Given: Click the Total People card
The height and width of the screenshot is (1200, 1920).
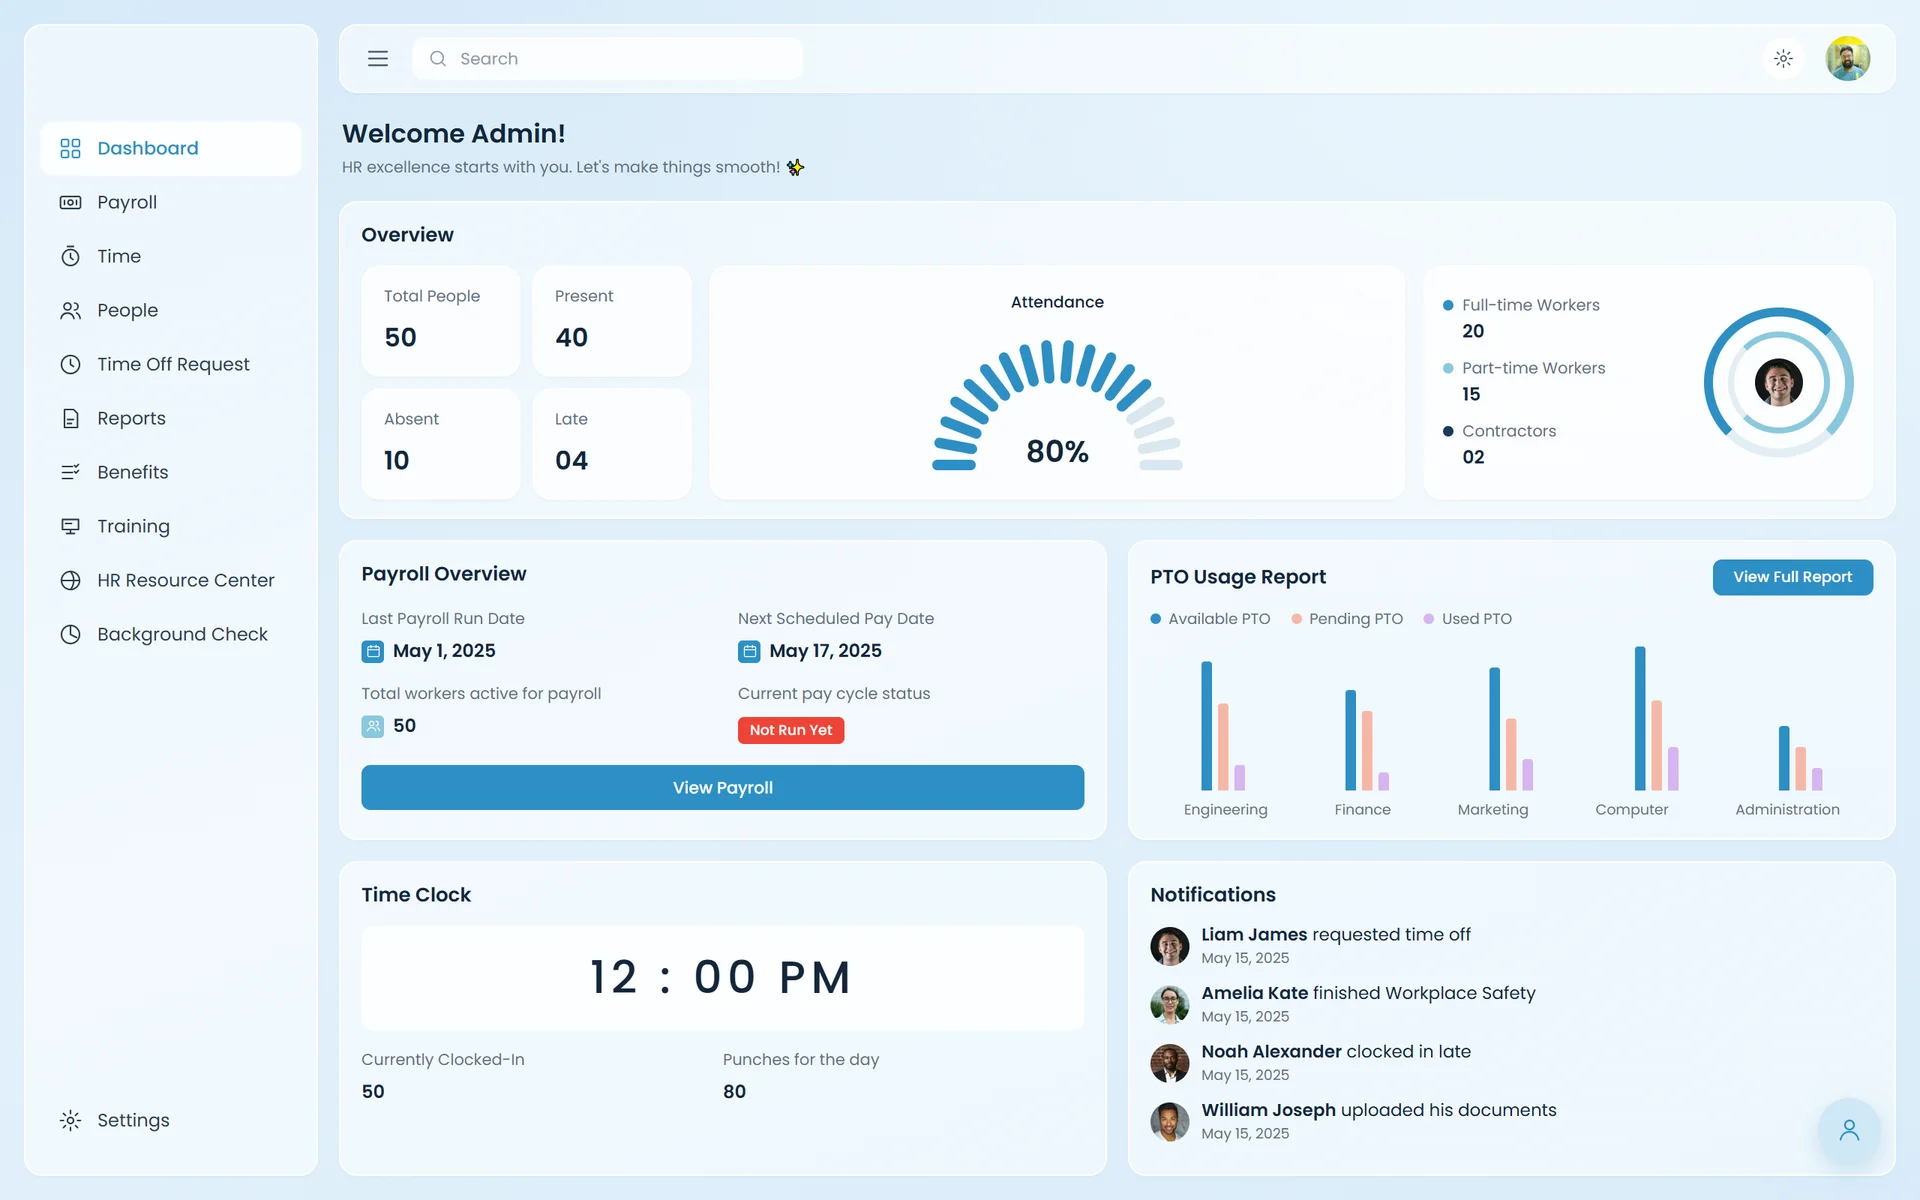Looking at the screenshot, I should pos(441,321).
